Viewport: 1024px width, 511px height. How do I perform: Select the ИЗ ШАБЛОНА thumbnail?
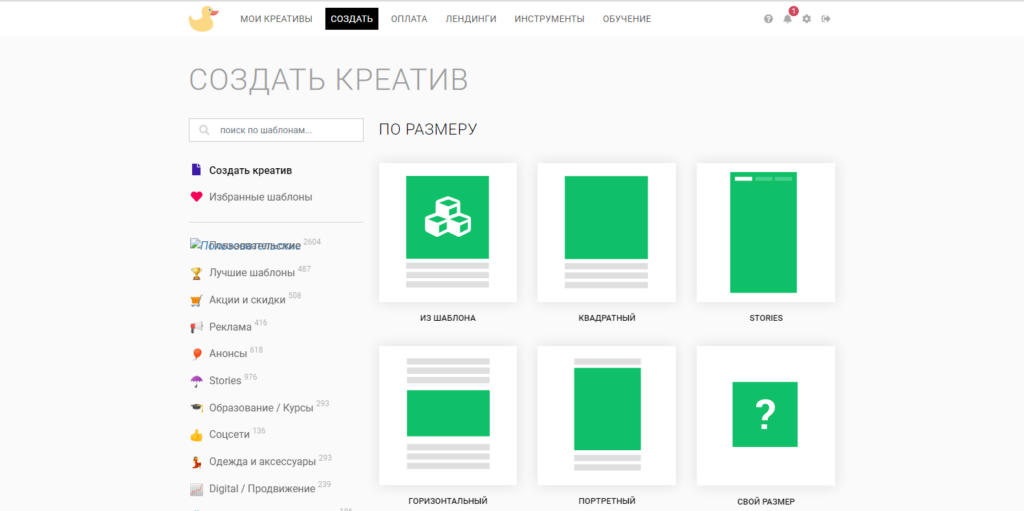pyautogui.click(x=447, y=232)
